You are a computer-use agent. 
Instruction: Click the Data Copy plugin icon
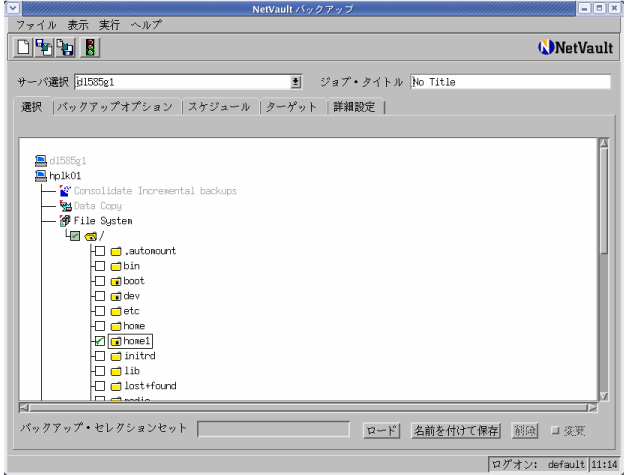click(x=65, y=206)
